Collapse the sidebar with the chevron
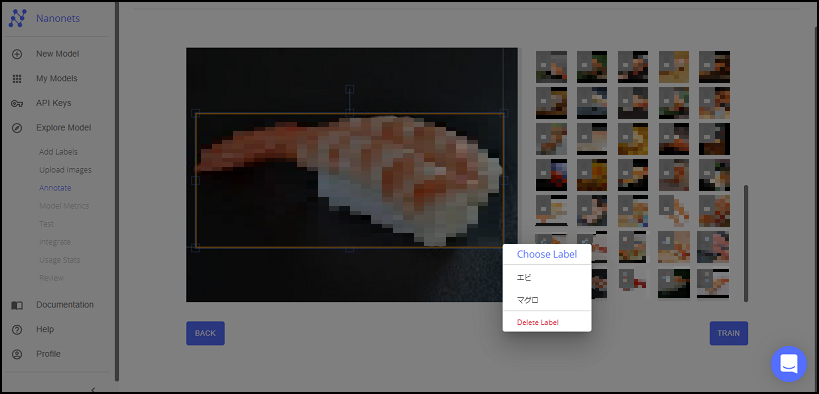 93,389
